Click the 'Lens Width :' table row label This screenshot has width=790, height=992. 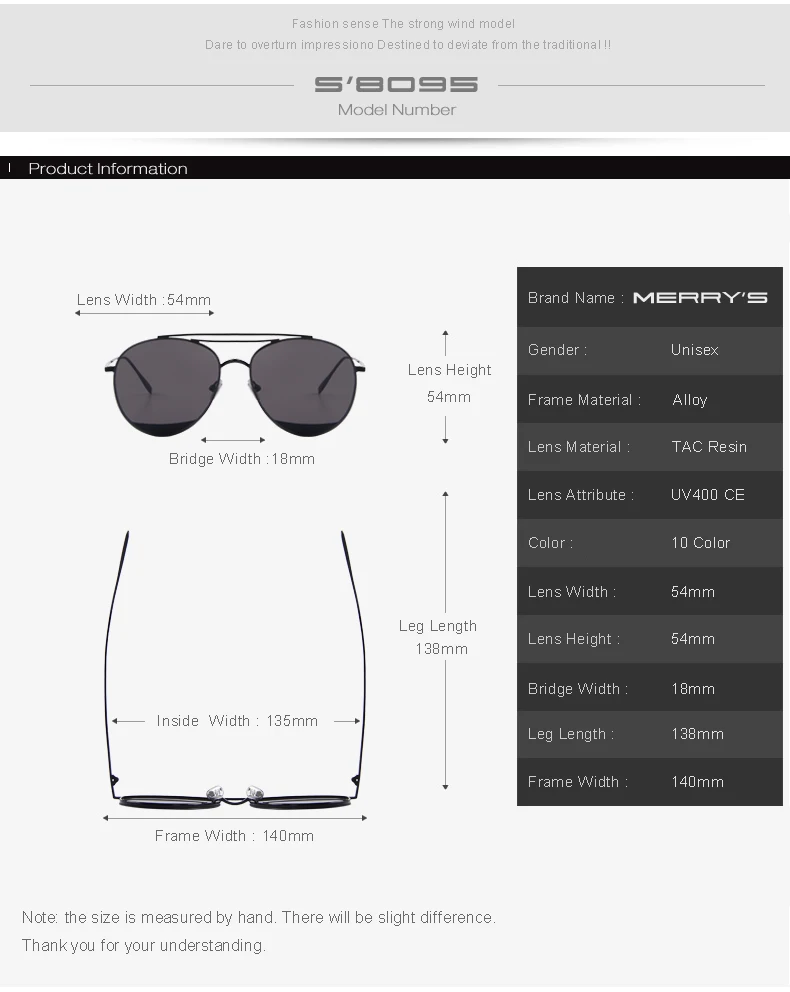coord(572,592)
